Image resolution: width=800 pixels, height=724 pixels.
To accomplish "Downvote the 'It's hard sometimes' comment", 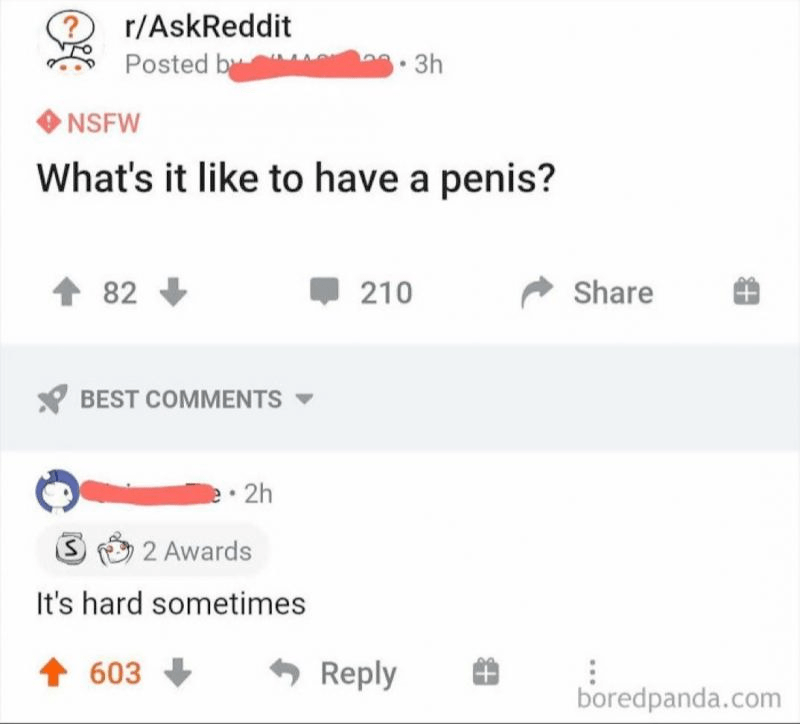I will coord(178,672).
